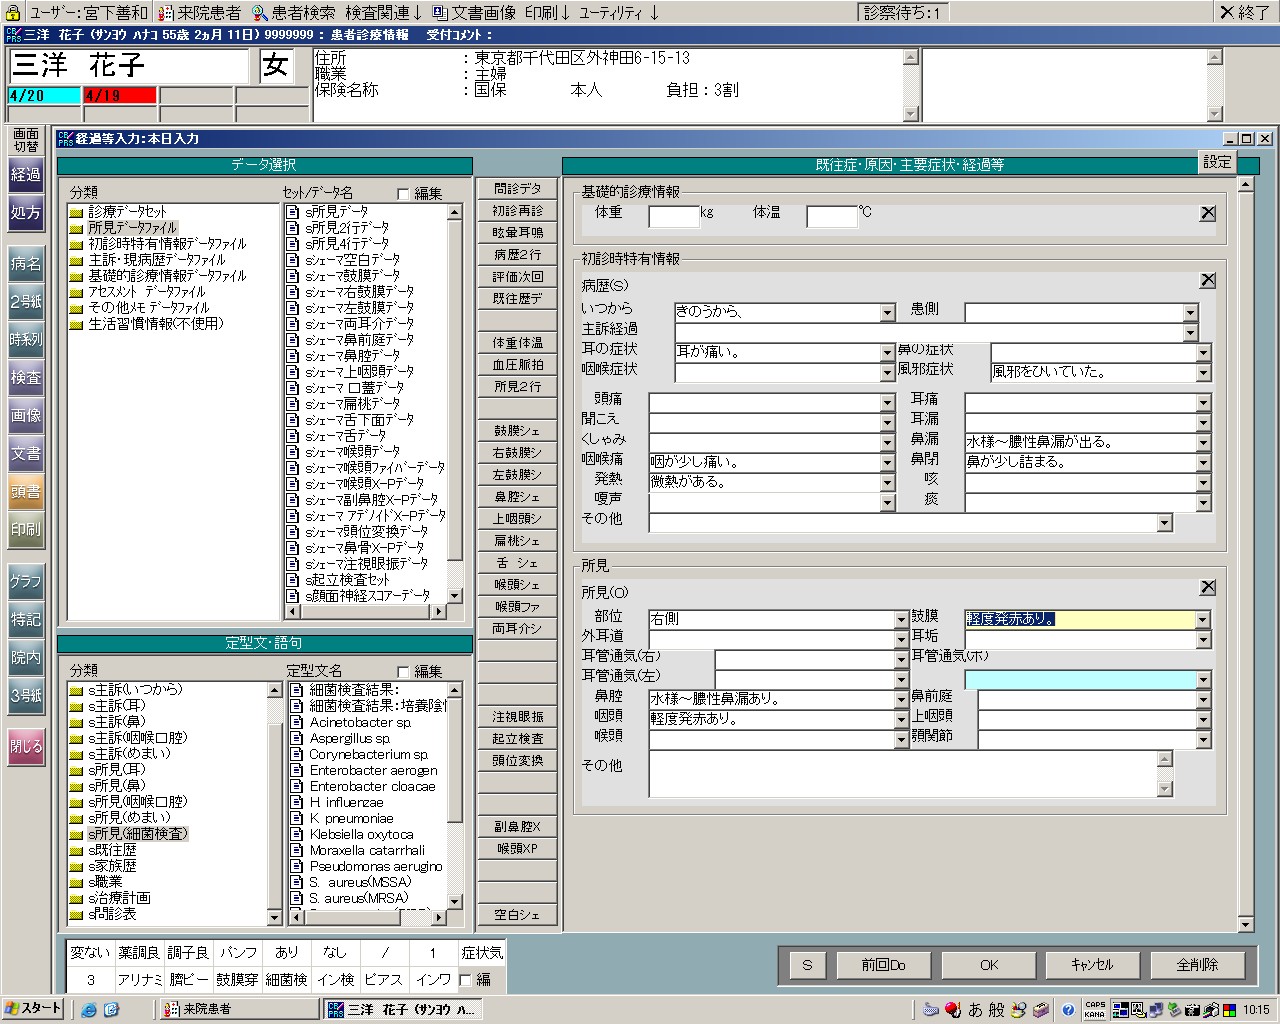
Task: Open the 検査 sidebar button
Action: [x=26, y=378]
